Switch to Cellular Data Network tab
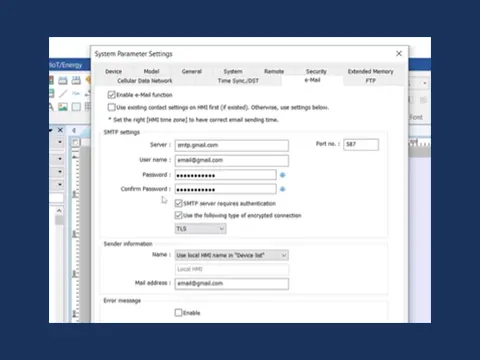This screenshot has height=360, width=480. 145,81
